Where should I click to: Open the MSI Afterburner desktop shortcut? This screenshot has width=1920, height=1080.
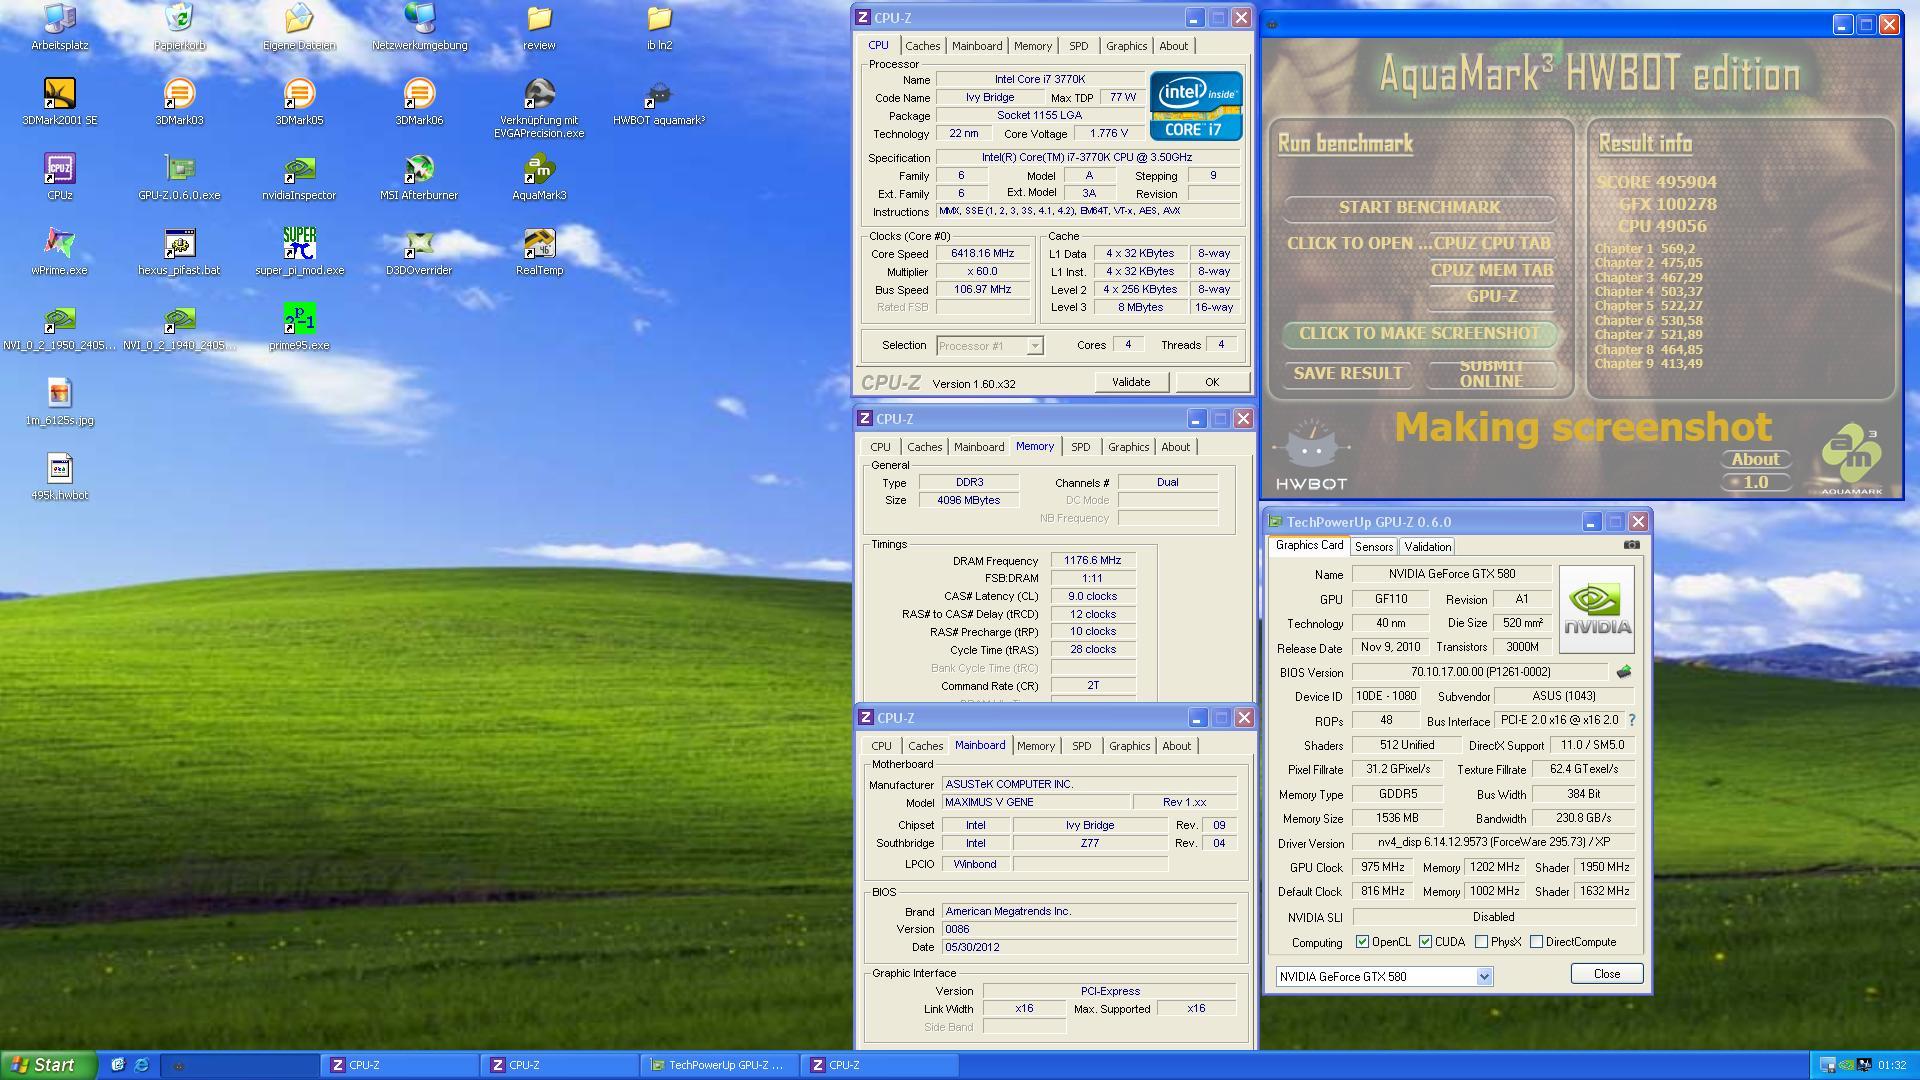pyautogui.click(x=419, y=175)
